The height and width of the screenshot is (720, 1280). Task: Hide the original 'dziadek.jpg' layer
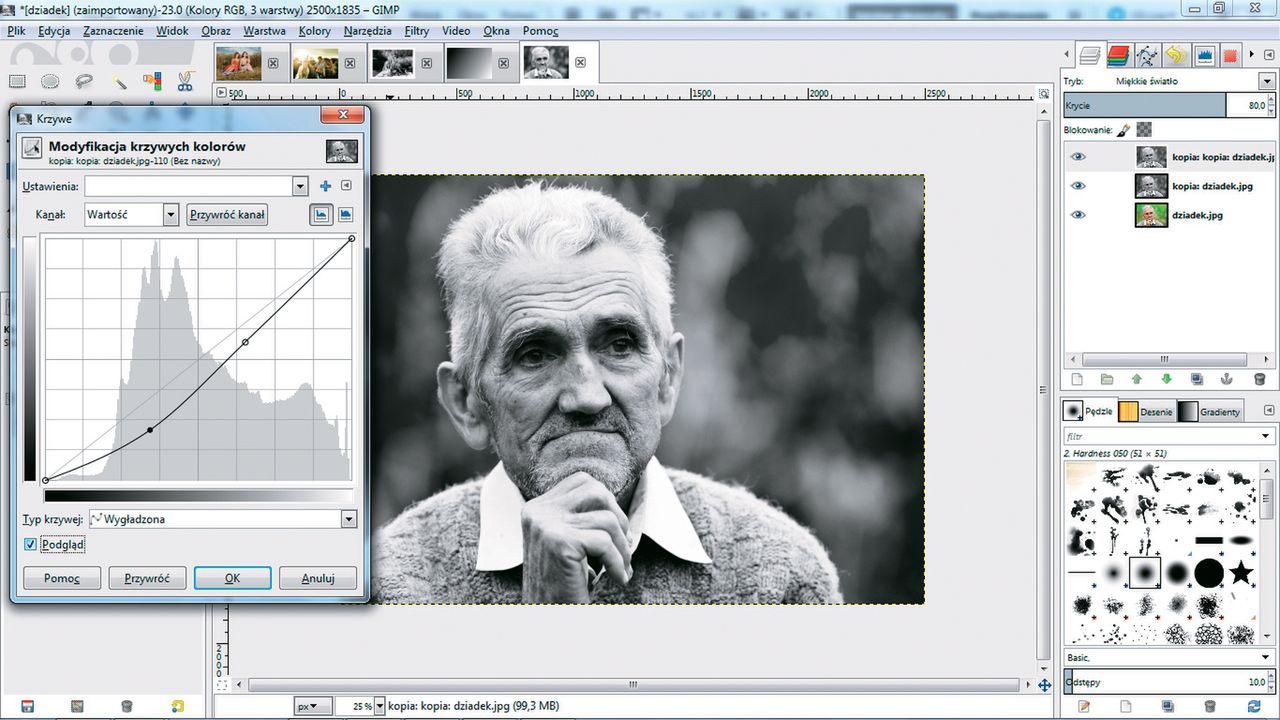pos(1078,215)
